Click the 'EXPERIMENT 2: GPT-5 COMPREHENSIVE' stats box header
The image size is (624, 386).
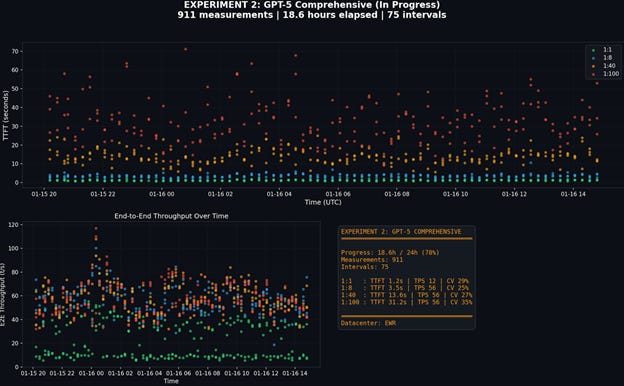point(401,232)
